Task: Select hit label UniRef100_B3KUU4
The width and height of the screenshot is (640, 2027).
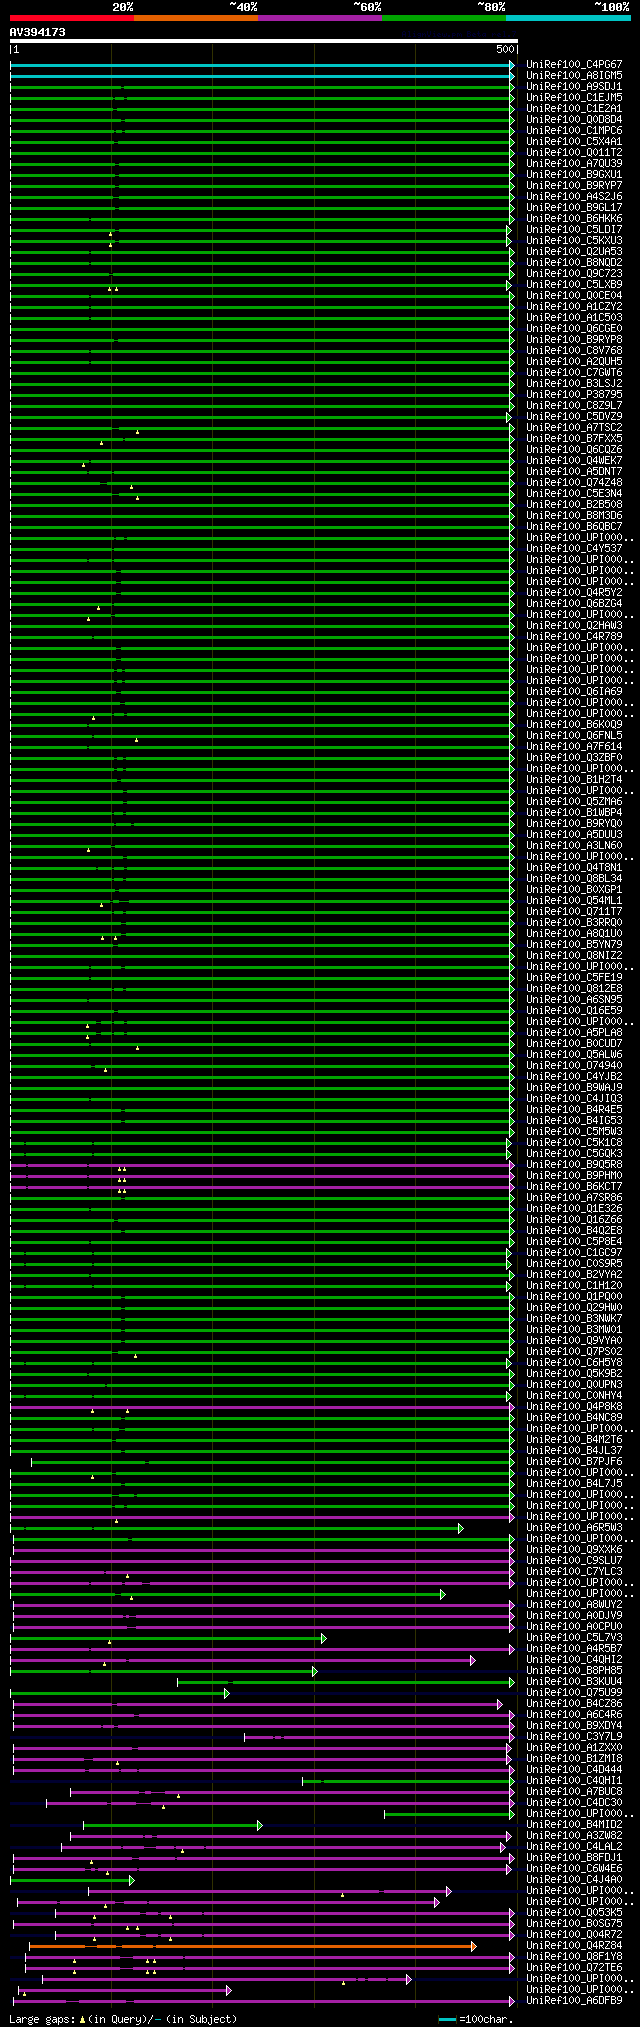Action: click(574, 1682)
